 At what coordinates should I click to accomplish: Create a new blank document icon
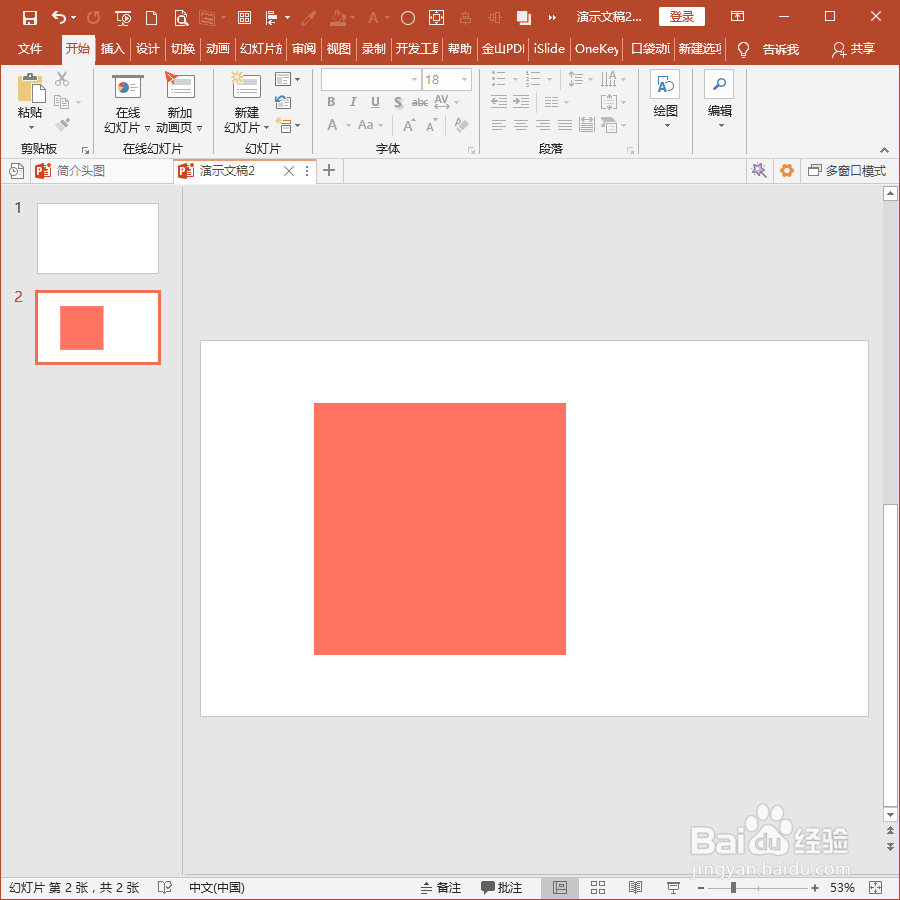(x=152, y=18)
